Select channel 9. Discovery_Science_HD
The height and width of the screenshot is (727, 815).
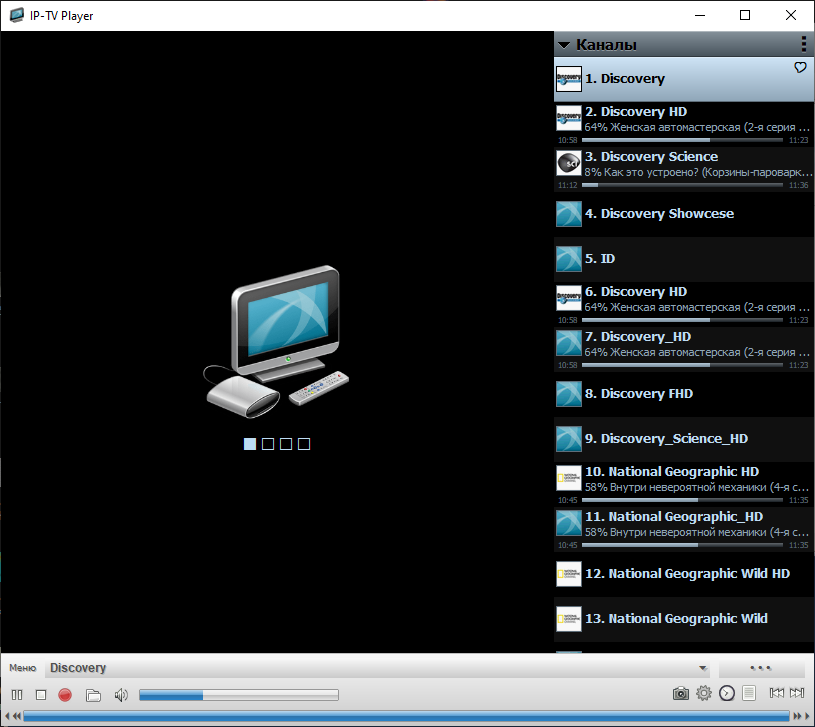tap(684, 439)
